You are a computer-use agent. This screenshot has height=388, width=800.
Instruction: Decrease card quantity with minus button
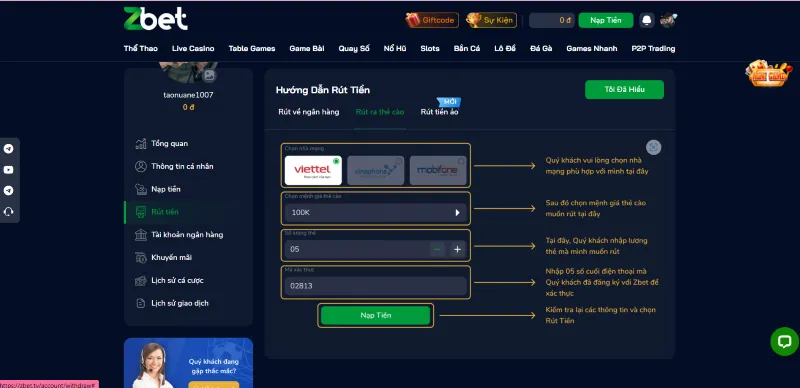437,249
